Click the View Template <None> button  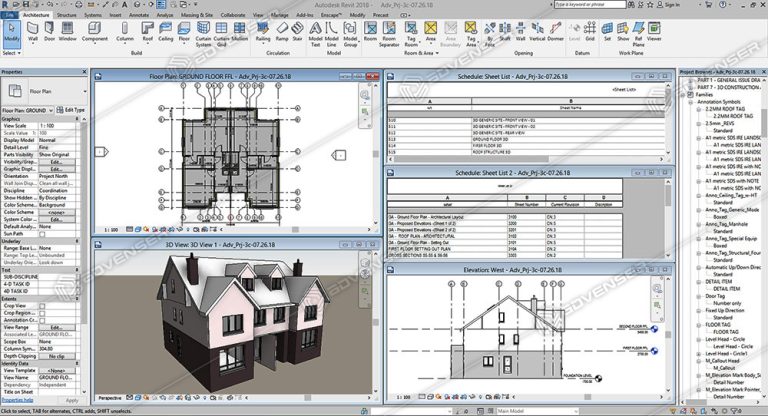point(56,370)
